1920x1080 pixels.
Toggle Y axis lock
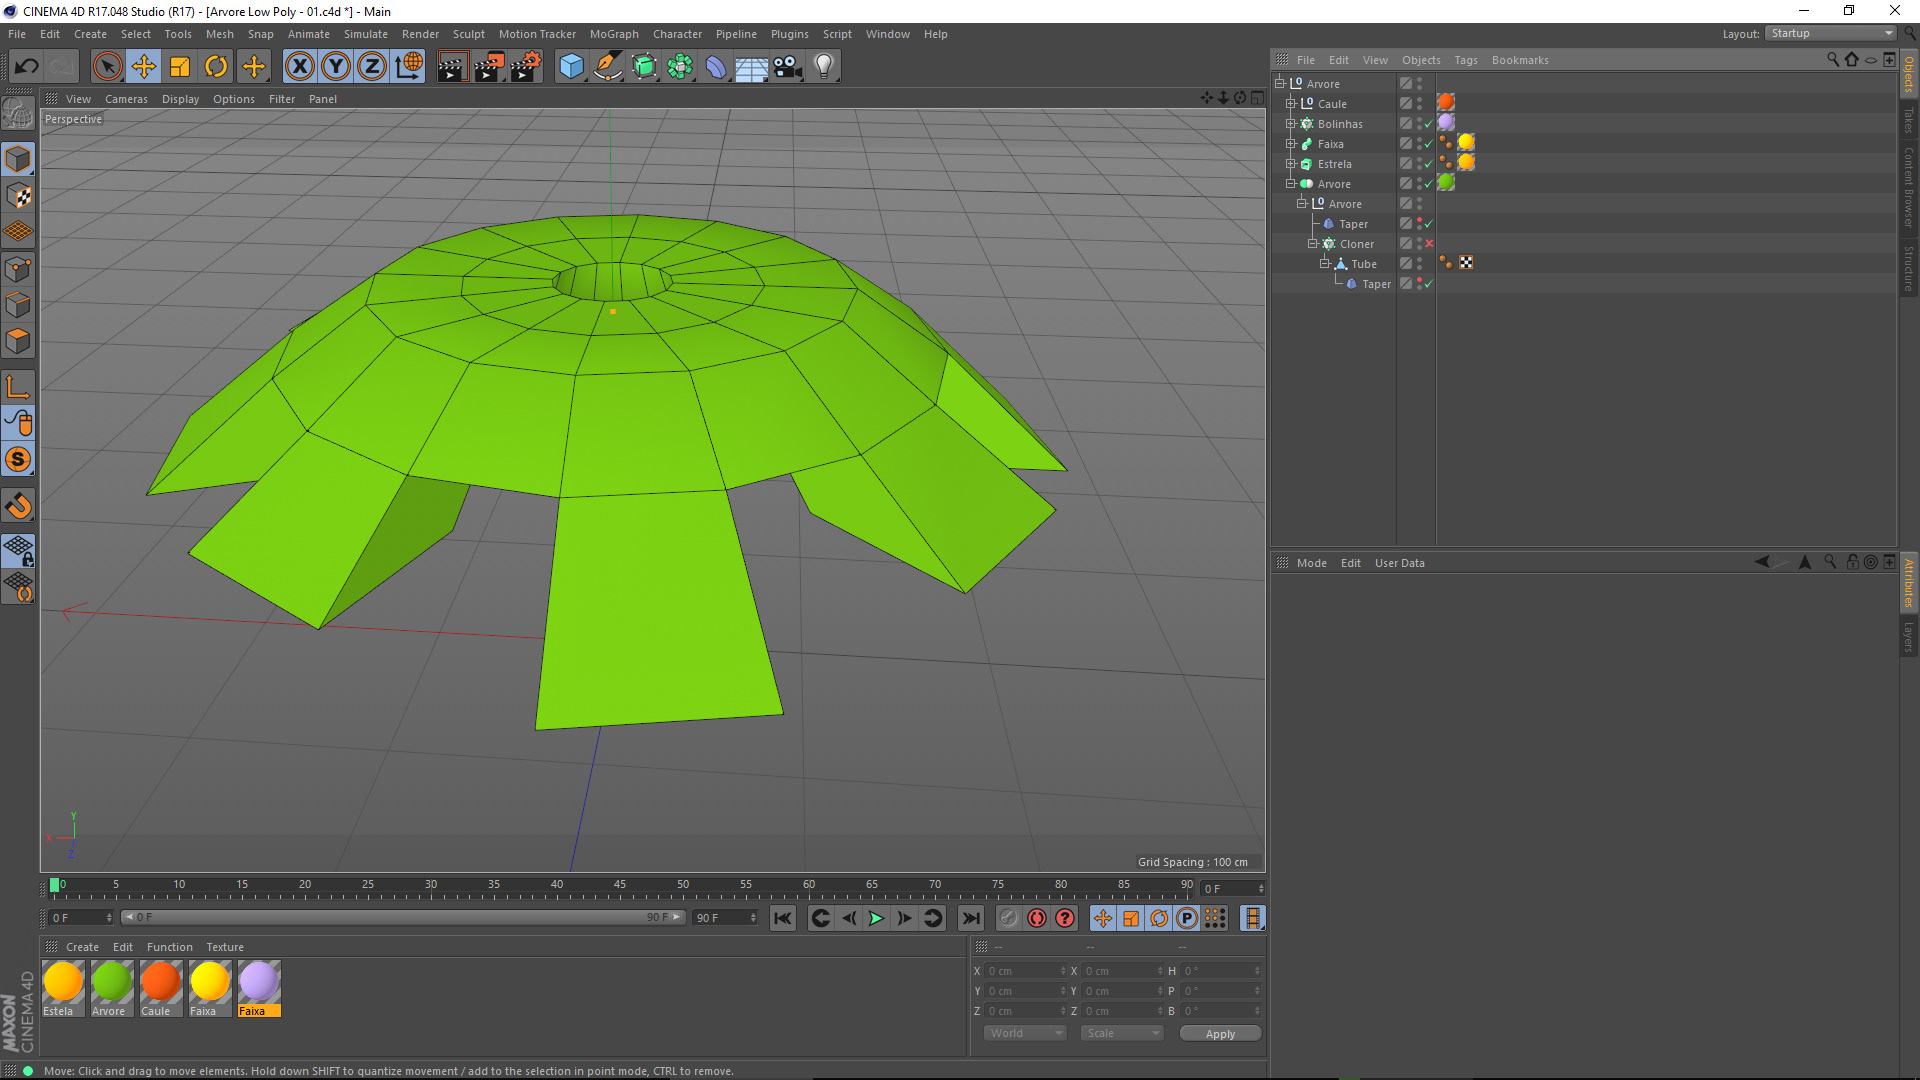click(336, 67)
